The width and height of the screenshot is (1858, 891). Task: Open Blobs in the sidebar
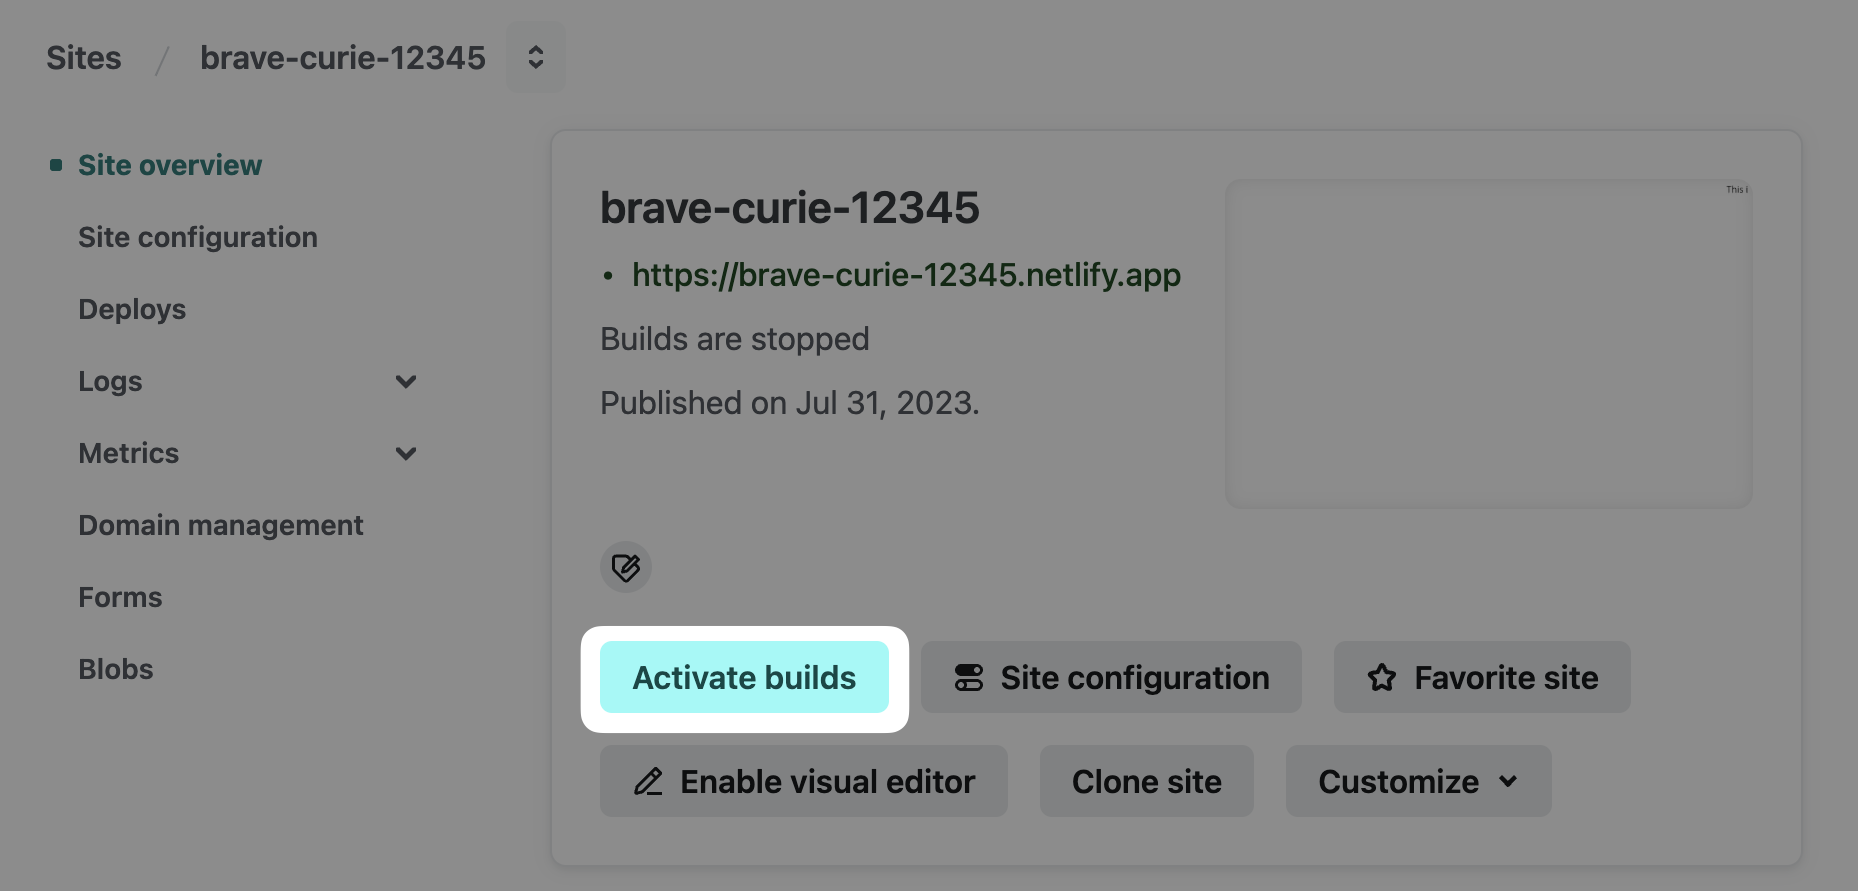tap(116, 670)
